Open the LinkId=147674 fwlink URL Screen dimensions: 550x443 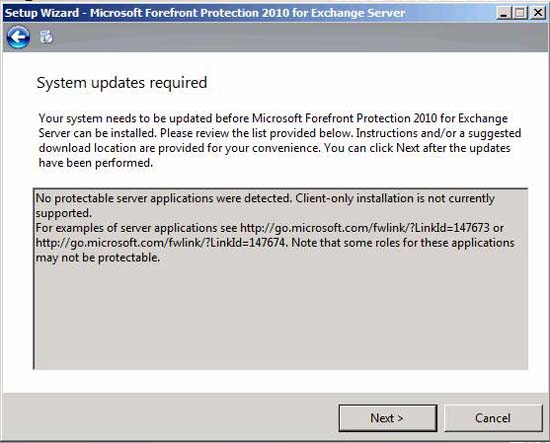[x=161, y=243]
